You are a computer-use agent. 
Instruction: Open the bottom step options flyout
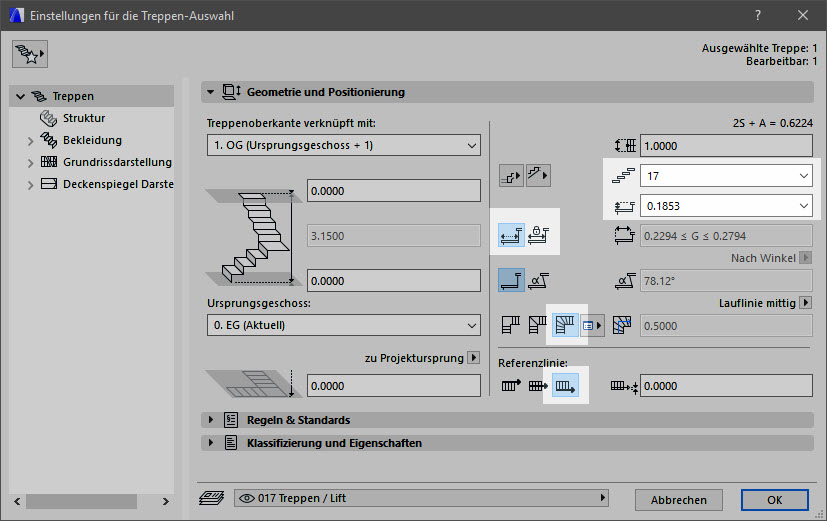pos(511,176)
